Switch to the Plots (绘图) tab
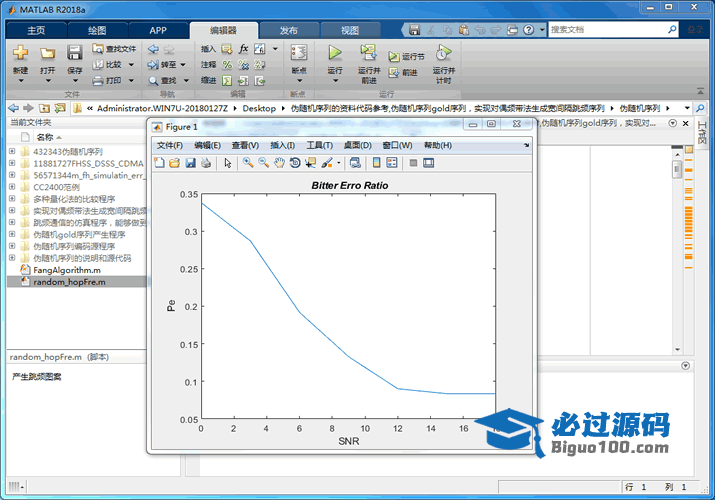 click(x=97, y=31)
